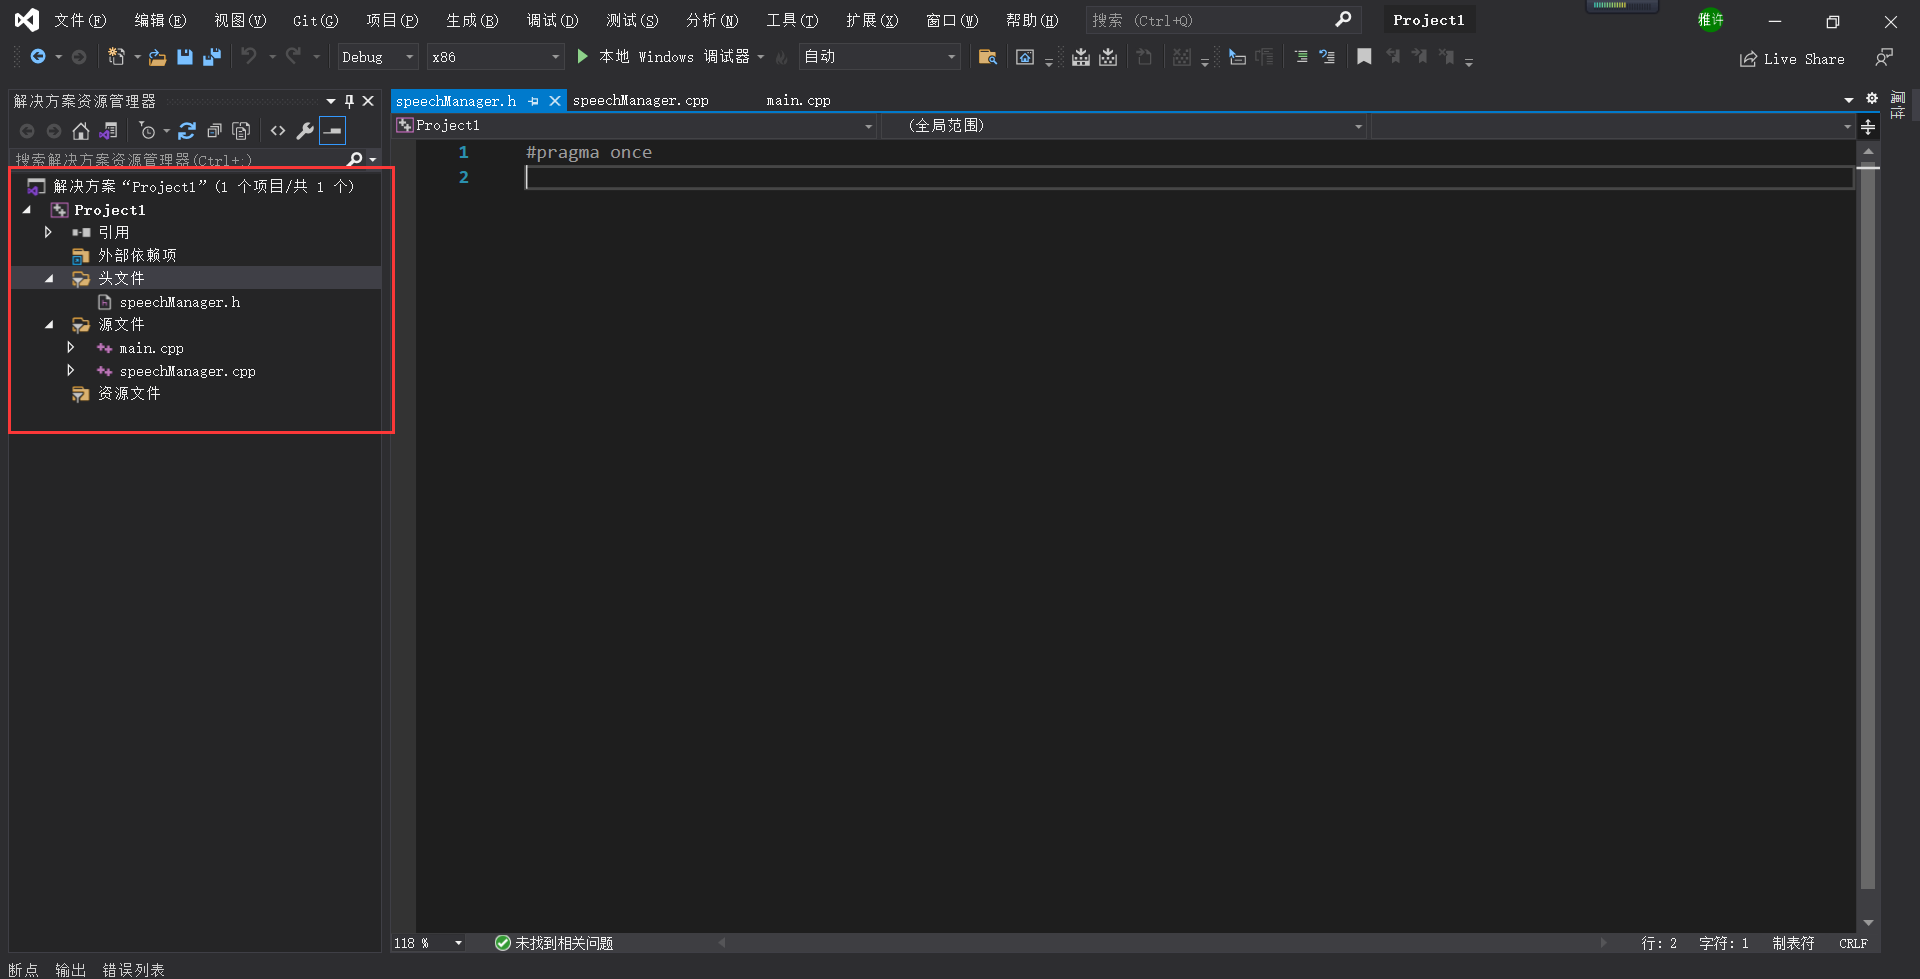Viewport: 1920px width, 979px height.
Task: Click the collapse all icon in Solution Explorer
Action: pyautogui.click(x=214, y=131)
